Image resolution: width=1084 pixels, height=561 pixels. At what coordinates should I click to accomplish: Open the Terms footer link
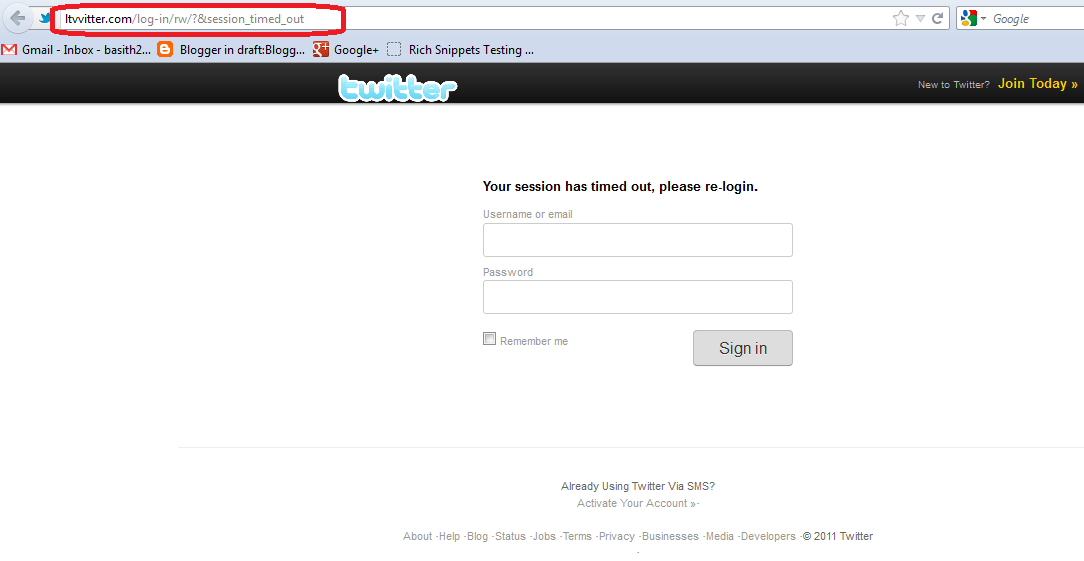point(577,536)
